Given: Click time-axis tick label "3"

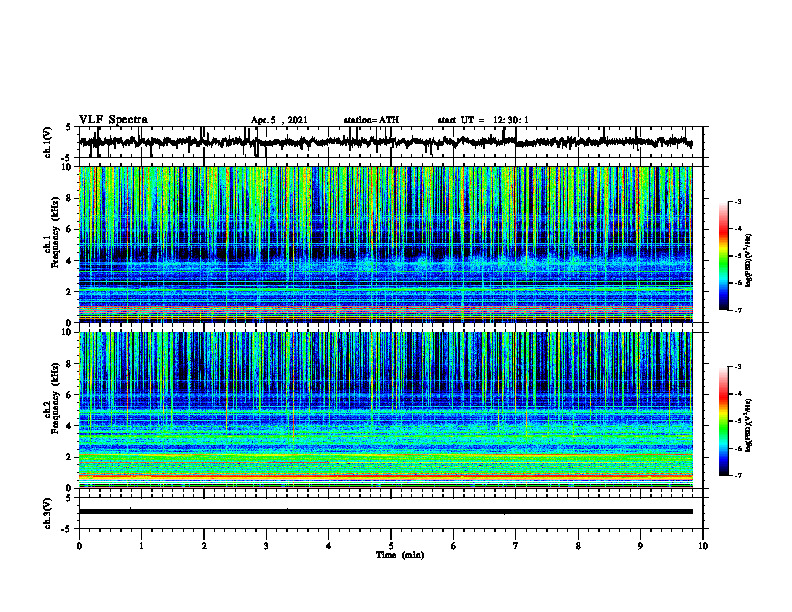Looking at the screenshot, I should tap(266, 546).
